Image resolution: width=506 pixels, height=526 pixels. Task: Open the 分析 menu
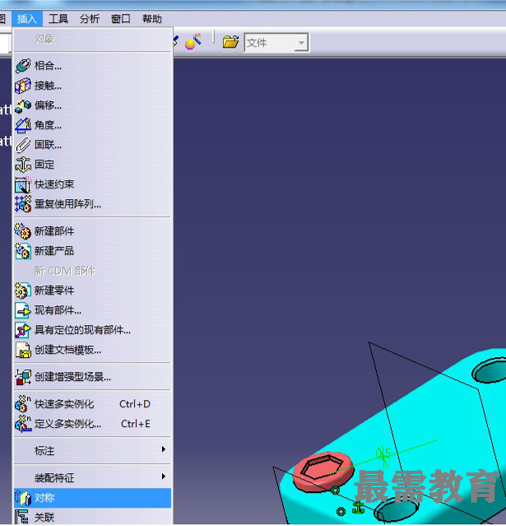pyautogui.click(x=89, y=19)
